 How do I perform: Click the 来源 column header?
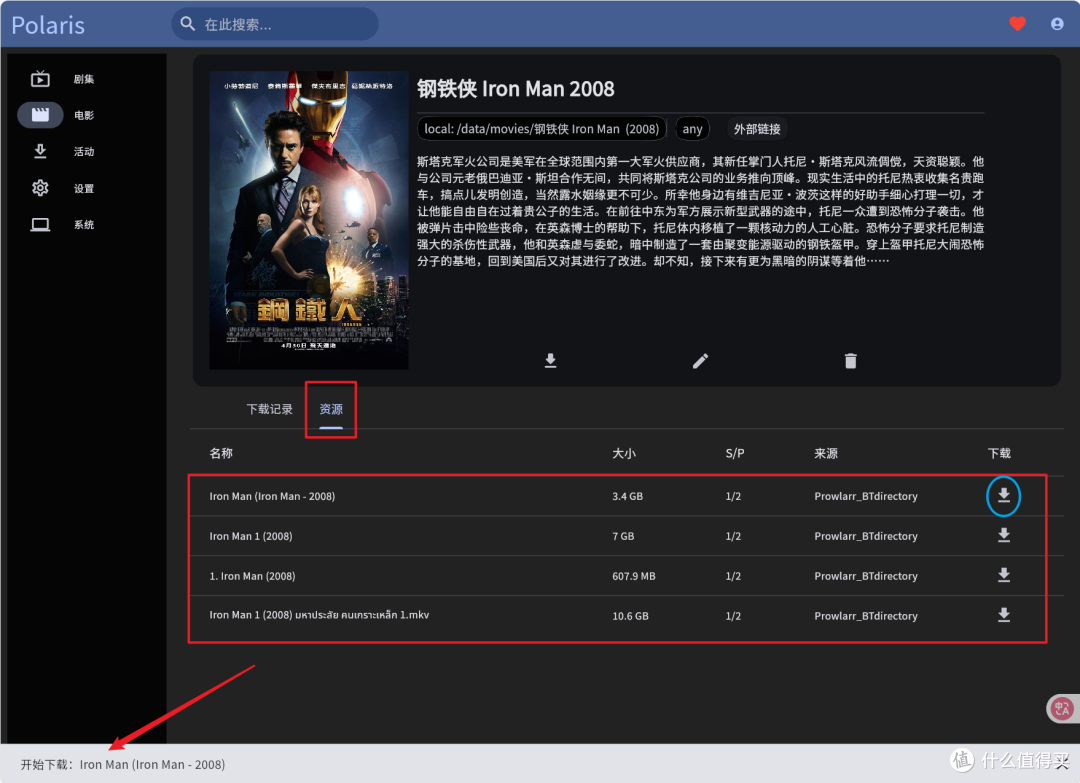(x=826, y=453)
